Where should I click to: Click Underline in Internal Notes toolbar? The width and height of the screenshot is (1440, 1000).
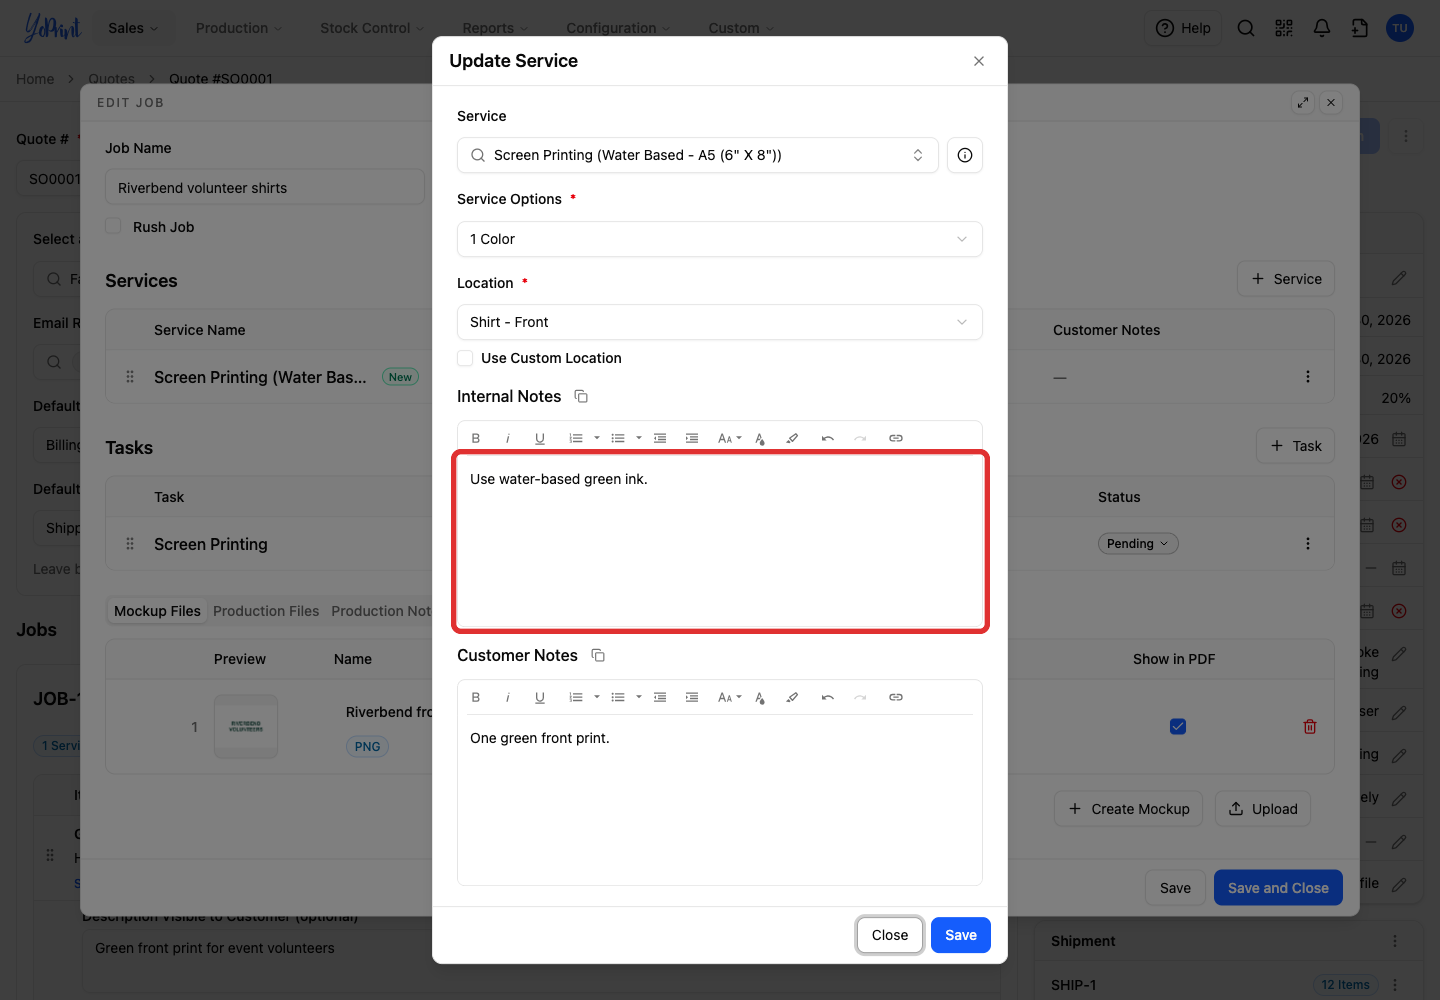coord(540,438)
